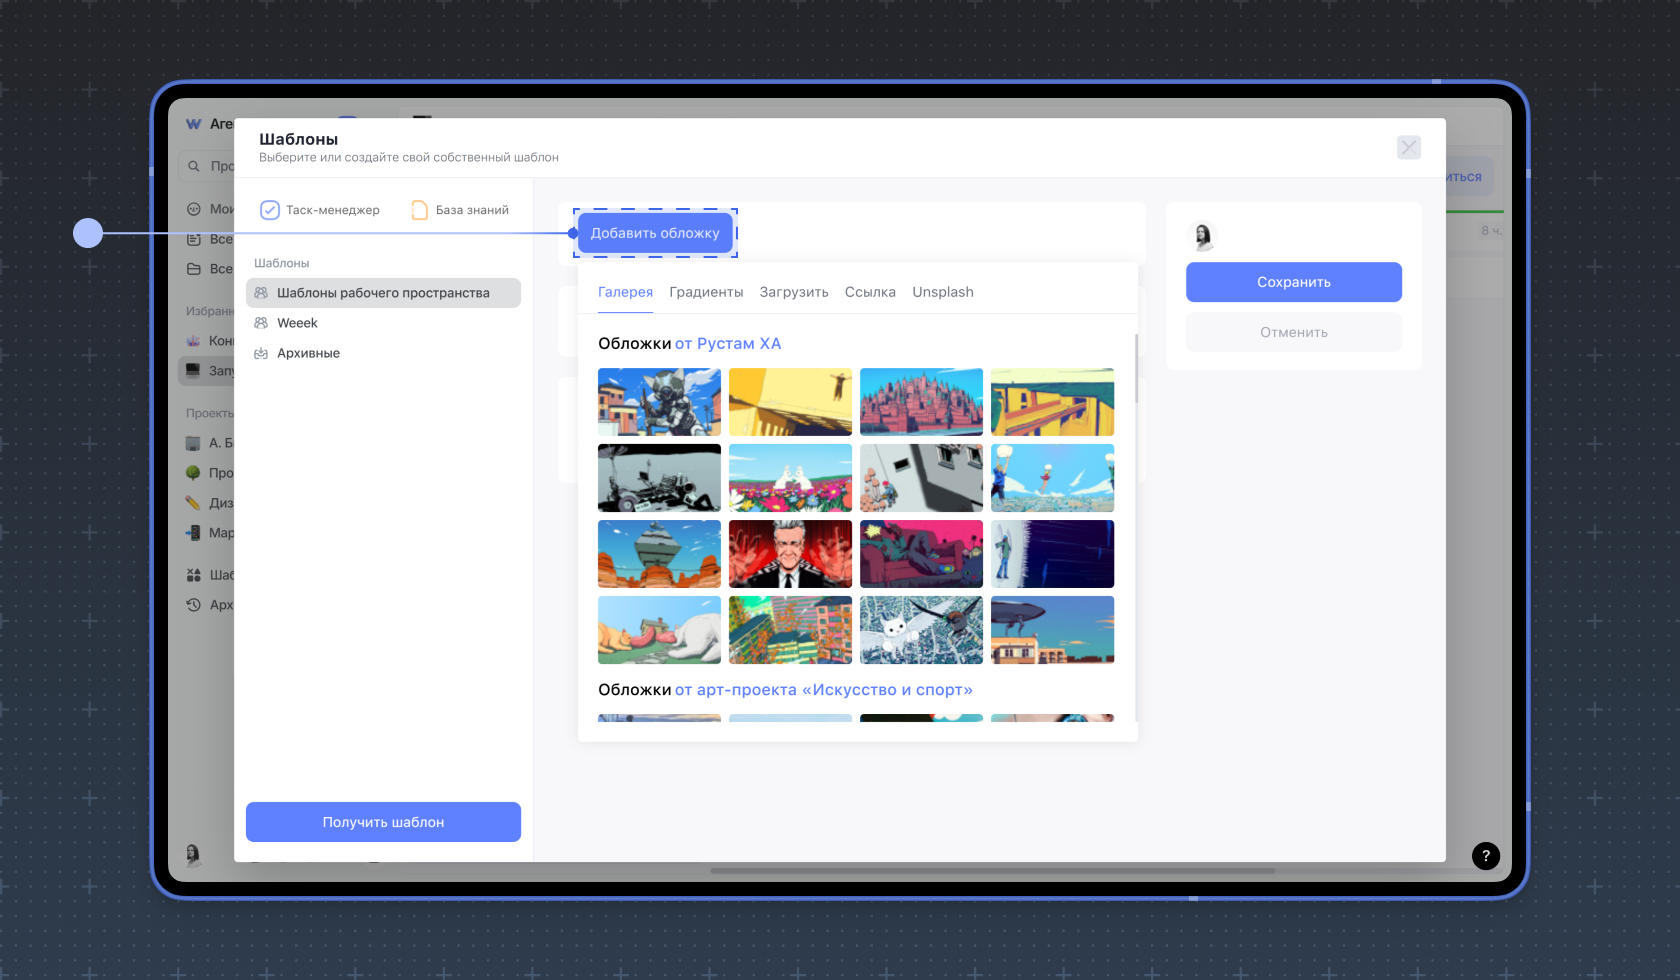Click the blue Save button

pos(1293,282)
